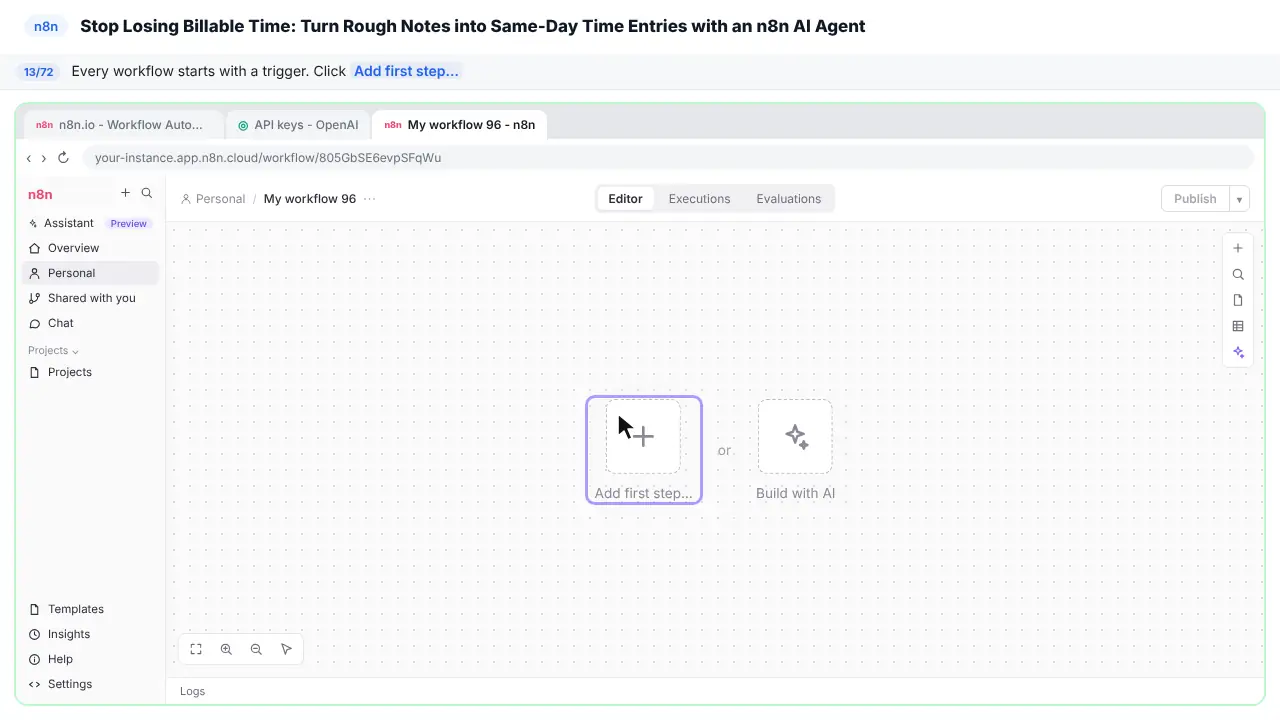Click the tidy up icon on canvas toolbar
Image resolution: width=1280 pixels, height=720 pixels.
click(x=286, y=649)
